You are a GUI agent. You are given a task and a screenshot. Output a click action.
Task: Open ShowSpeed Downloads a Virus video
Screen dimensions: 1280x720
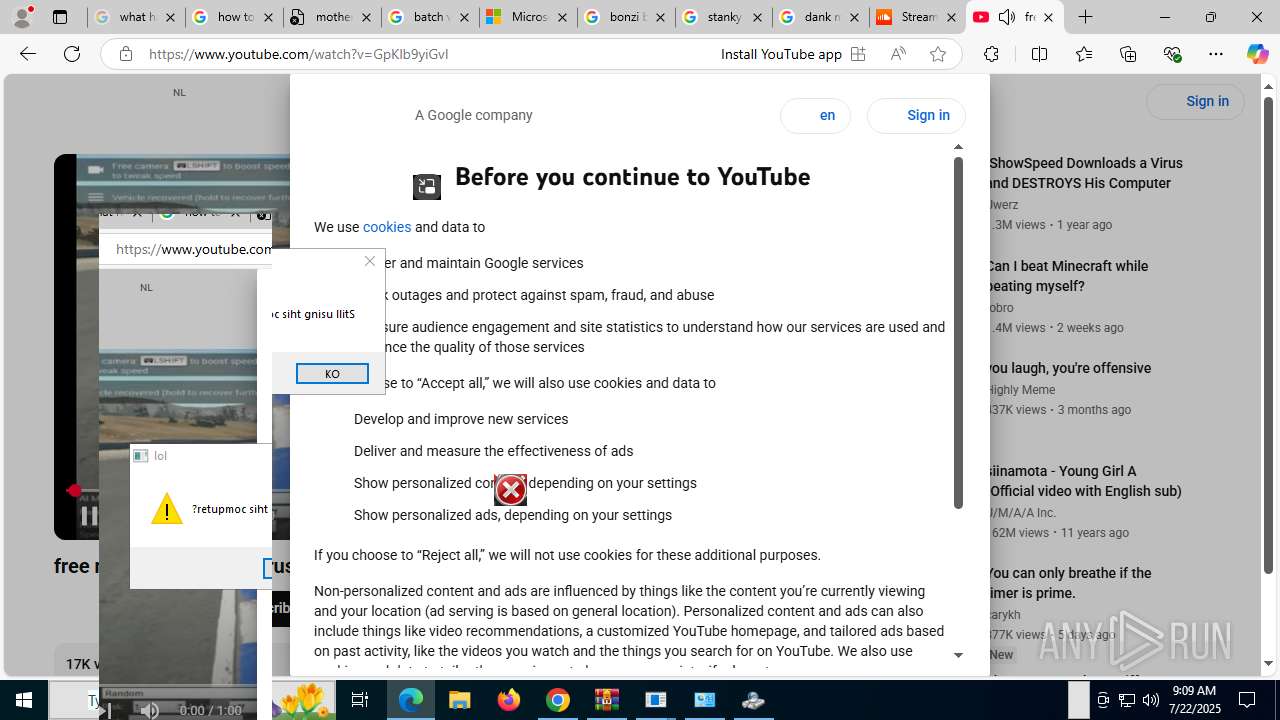click(1085, 173)
